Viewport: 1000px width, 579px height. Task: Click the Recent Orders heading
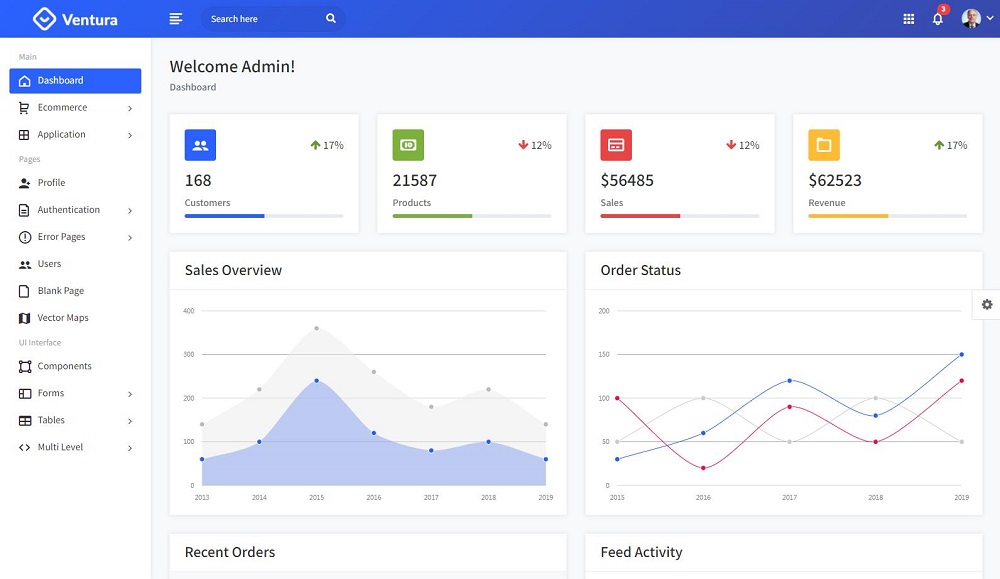[x=230, y=552]
